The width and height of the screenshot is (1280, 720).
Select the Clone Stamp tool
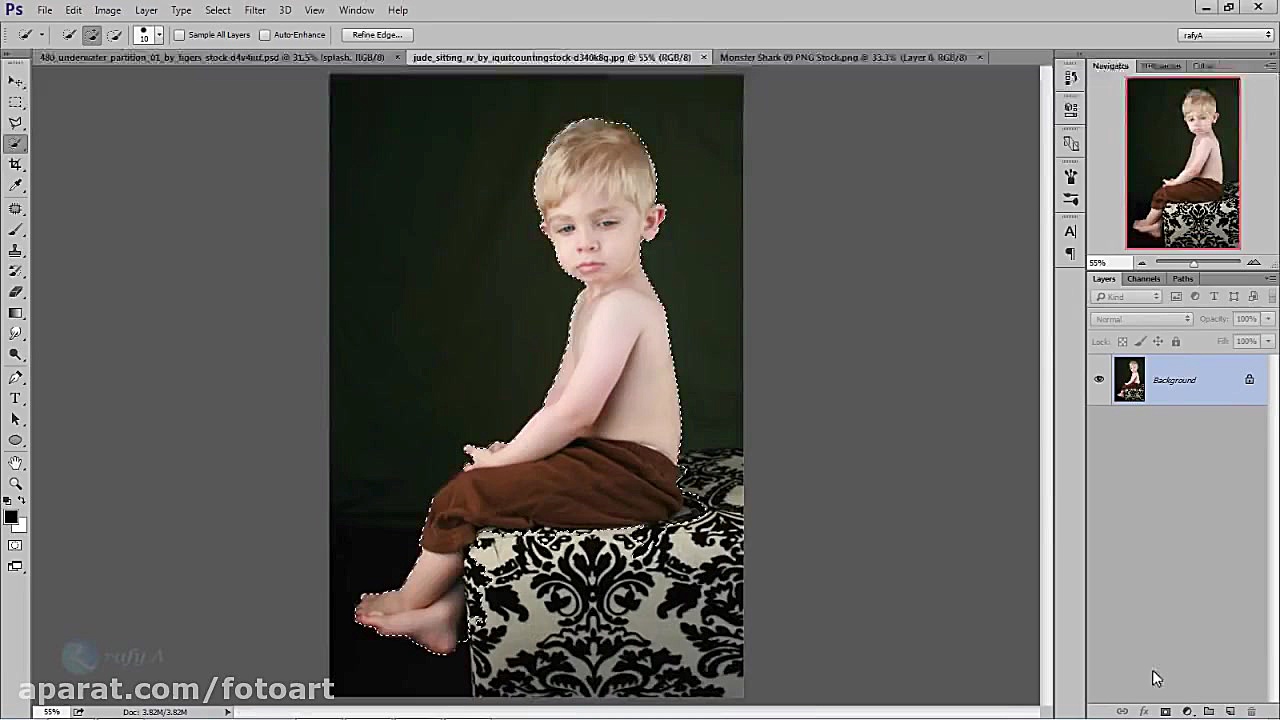tap(16, 251)
